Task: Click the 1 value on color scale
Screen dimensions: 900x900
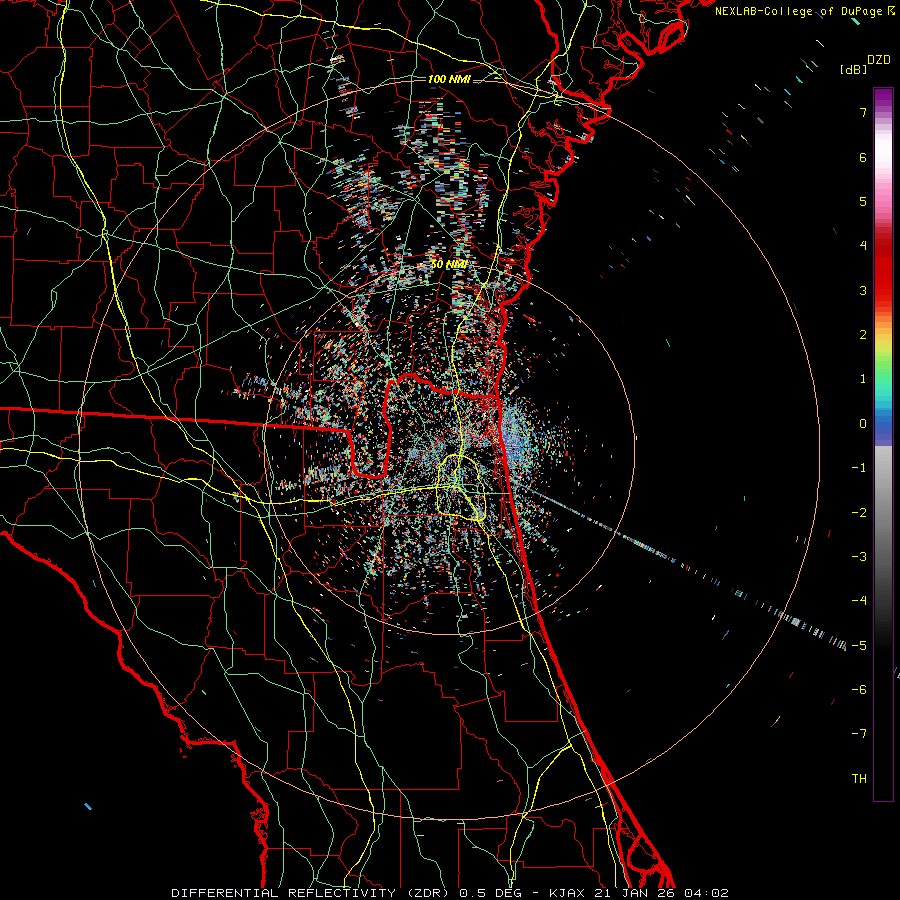Action: pyautogui.click(x=863, y=379)
